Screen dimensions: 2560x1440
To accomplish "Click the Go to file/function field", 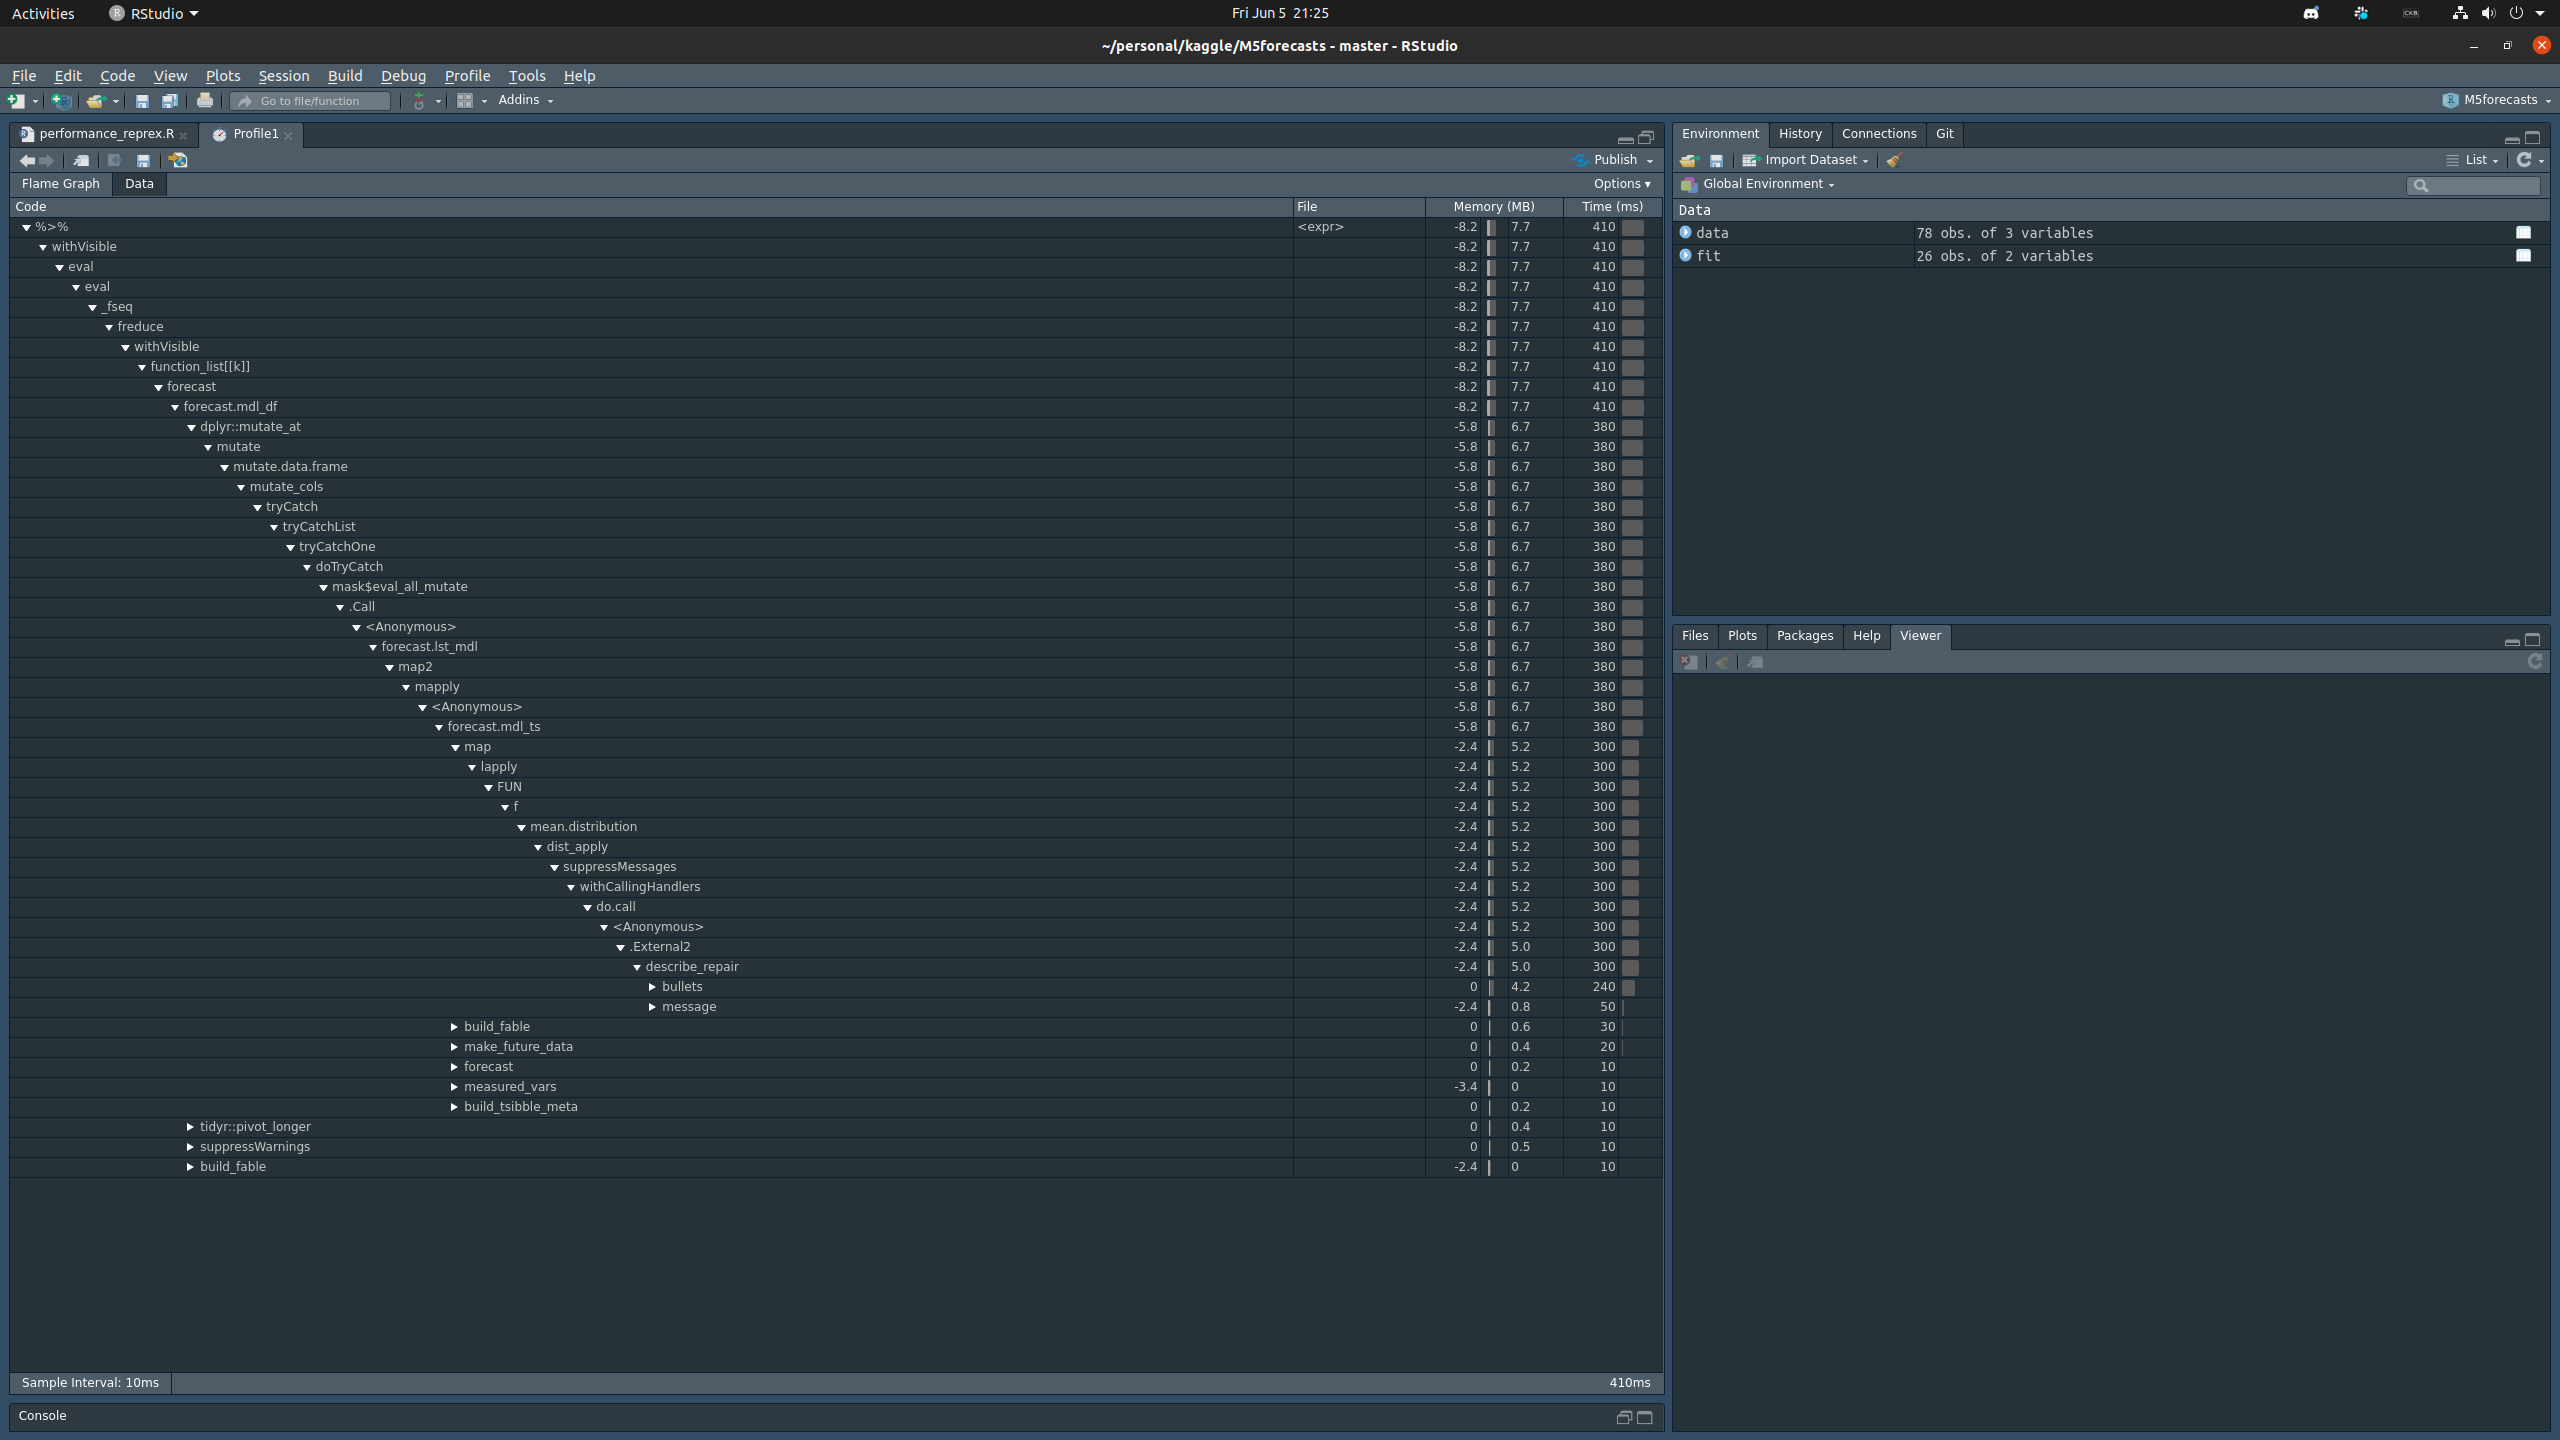I will point(310,100).
